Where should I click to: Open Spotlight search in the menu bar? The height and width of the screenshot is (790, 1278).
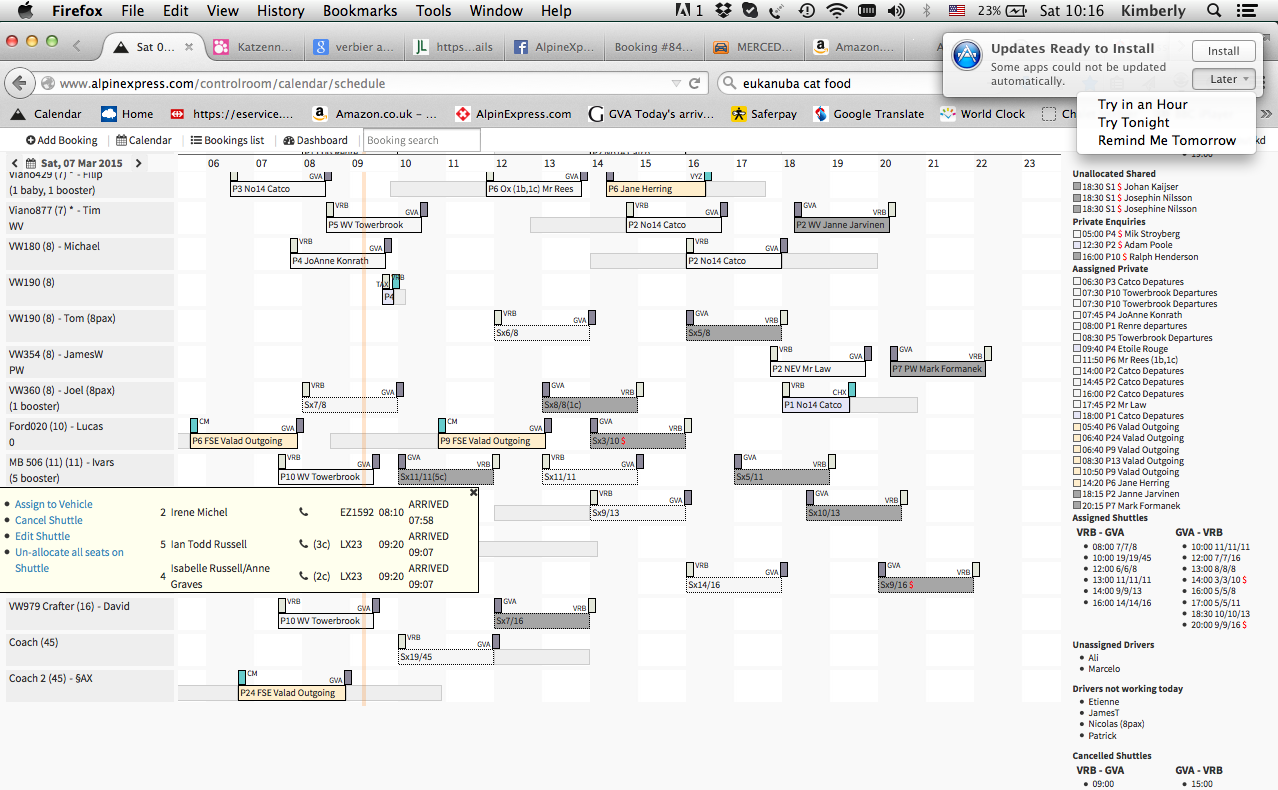pos(1214,11)
